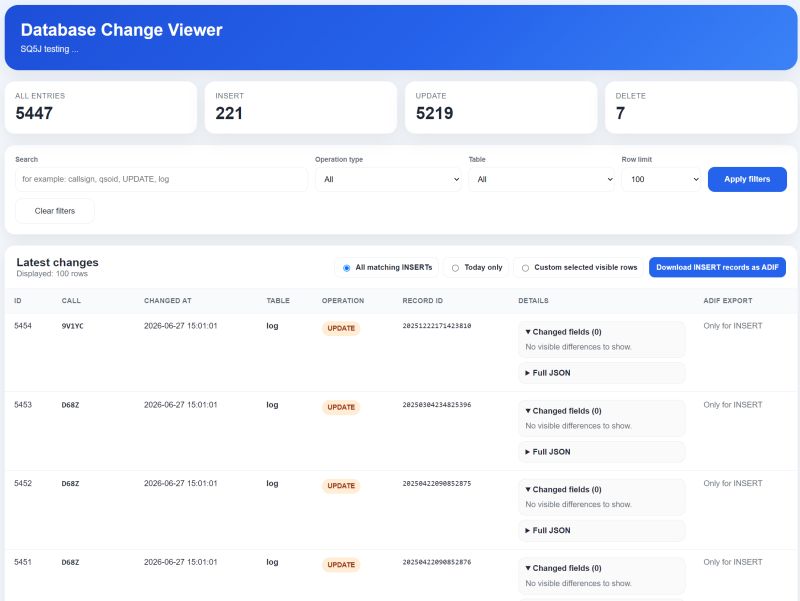The height and width of the screenshot is (601, 800).
Task: Open the Row limit dropdown
Action: click(x=661, y=179)
